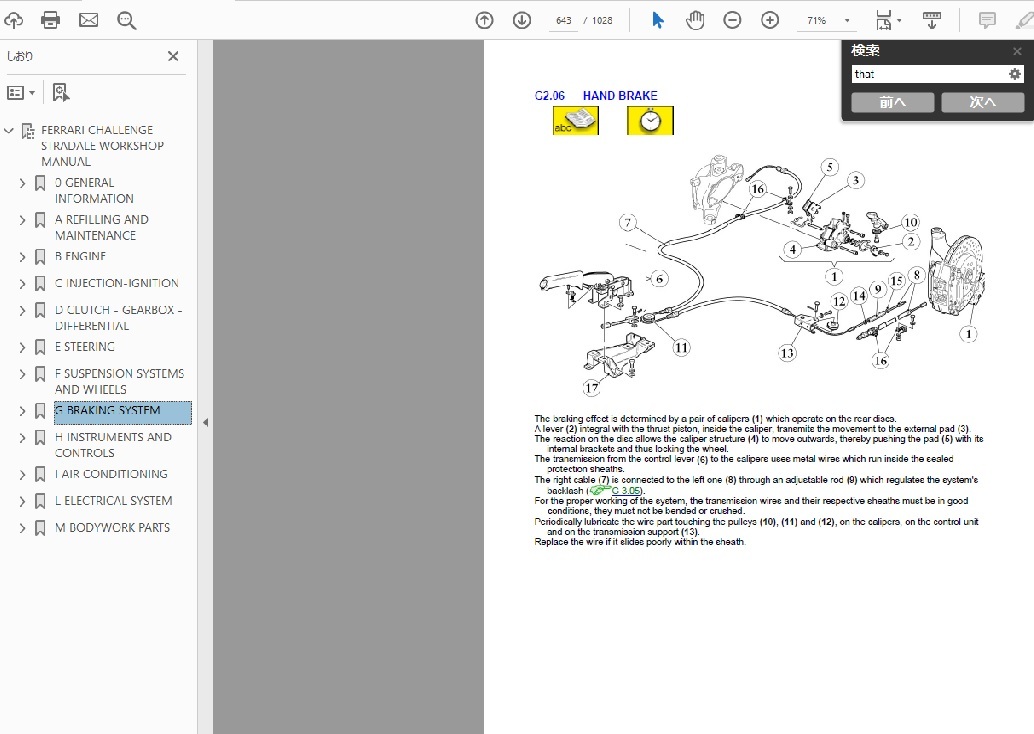Viewport: 1034px width, 734px height.
Task: Click the HAND BRAKE section heading
Action: tap(620, 96)
